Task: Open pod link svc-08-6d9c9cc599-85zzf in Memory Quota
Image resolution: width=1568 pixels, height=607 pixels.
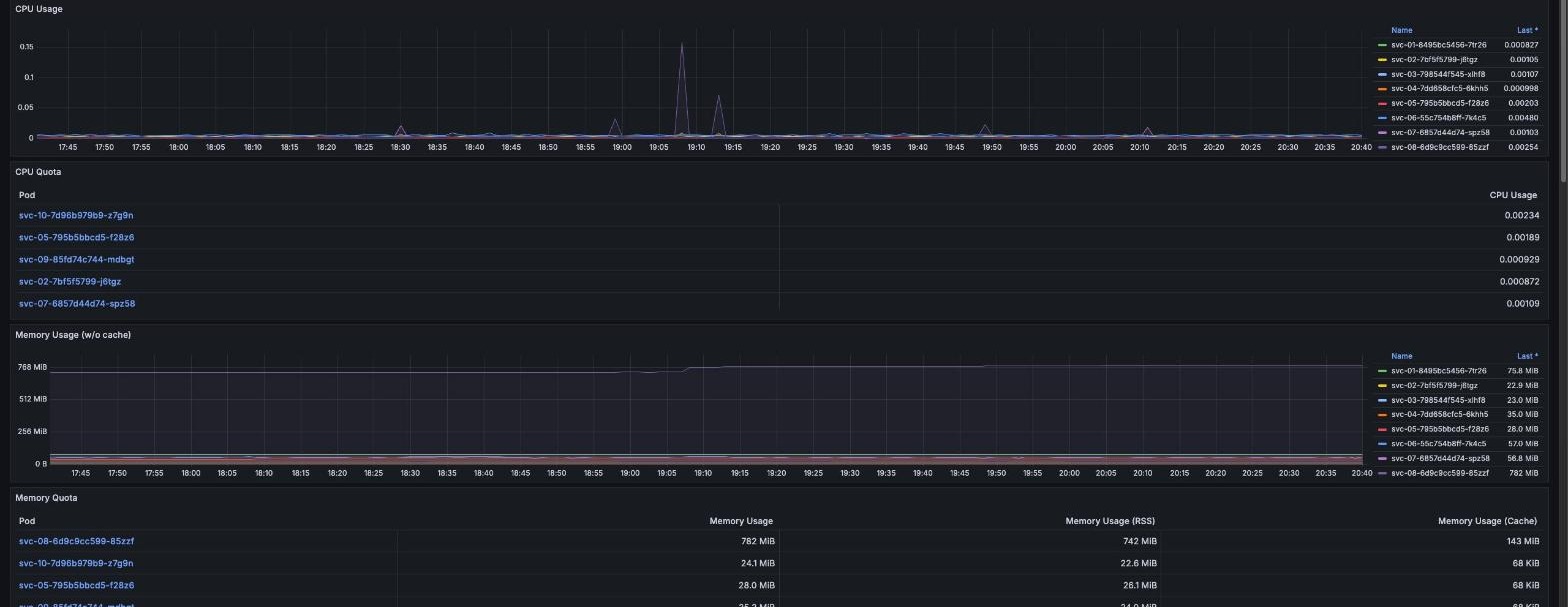Action: coord(76,542)
